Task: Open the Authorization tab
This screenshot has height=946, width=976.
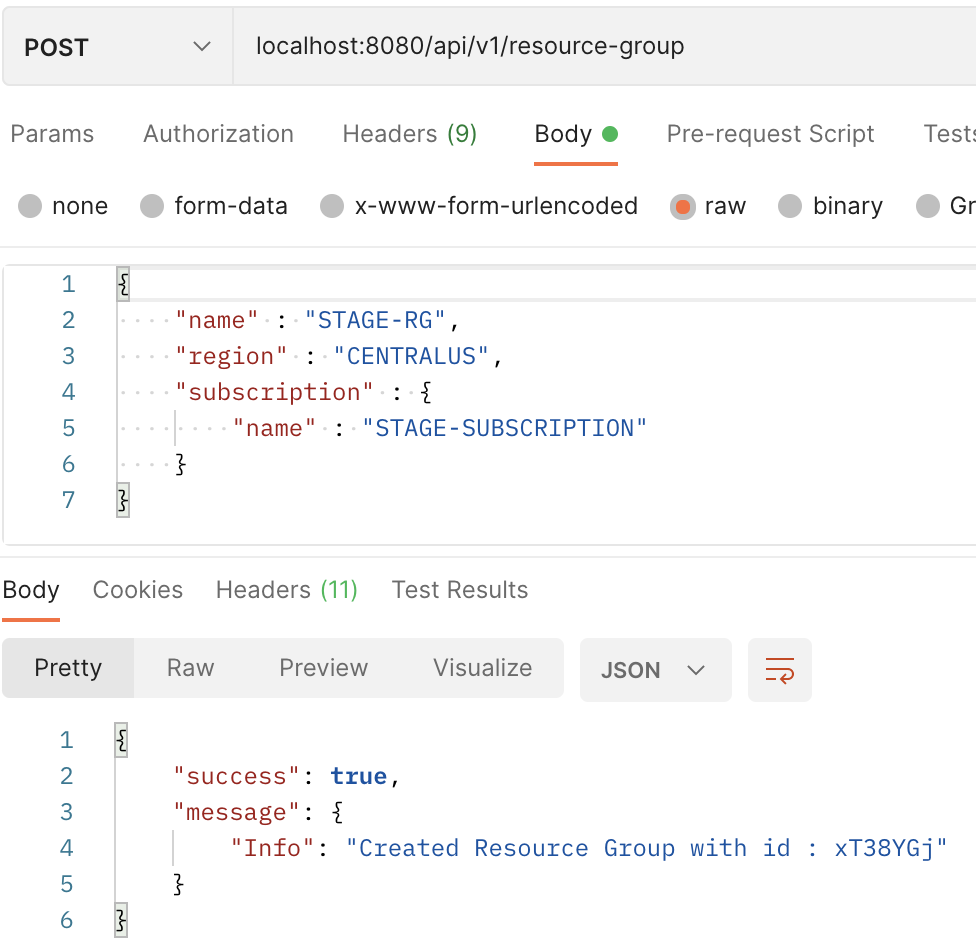Action: tap(218, 133)
